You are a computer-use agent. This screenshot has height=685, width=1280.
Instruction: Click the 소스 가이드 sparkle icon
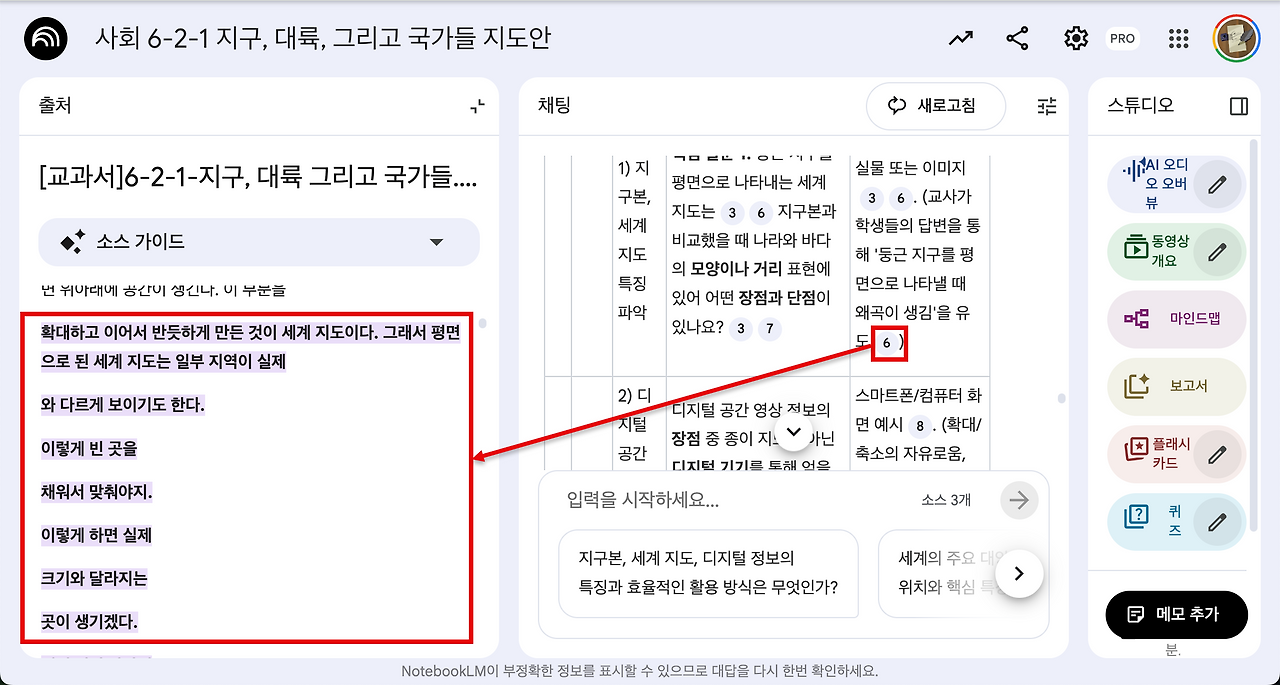[73, 242]
